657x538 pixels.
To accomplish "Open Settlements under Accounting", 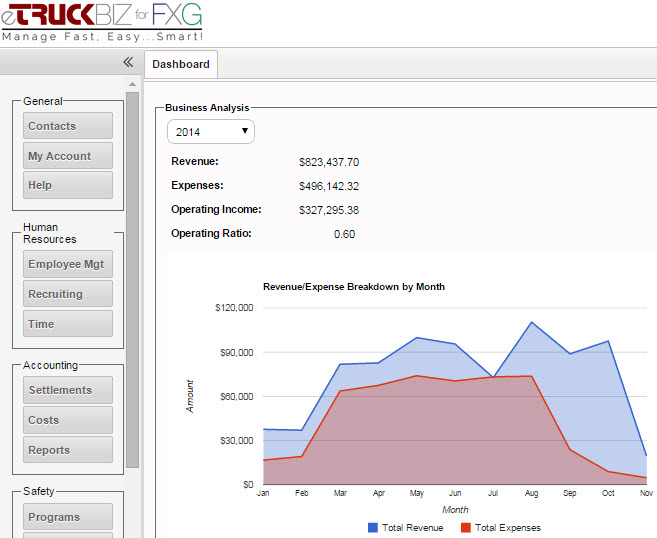I will pos(68,390).
